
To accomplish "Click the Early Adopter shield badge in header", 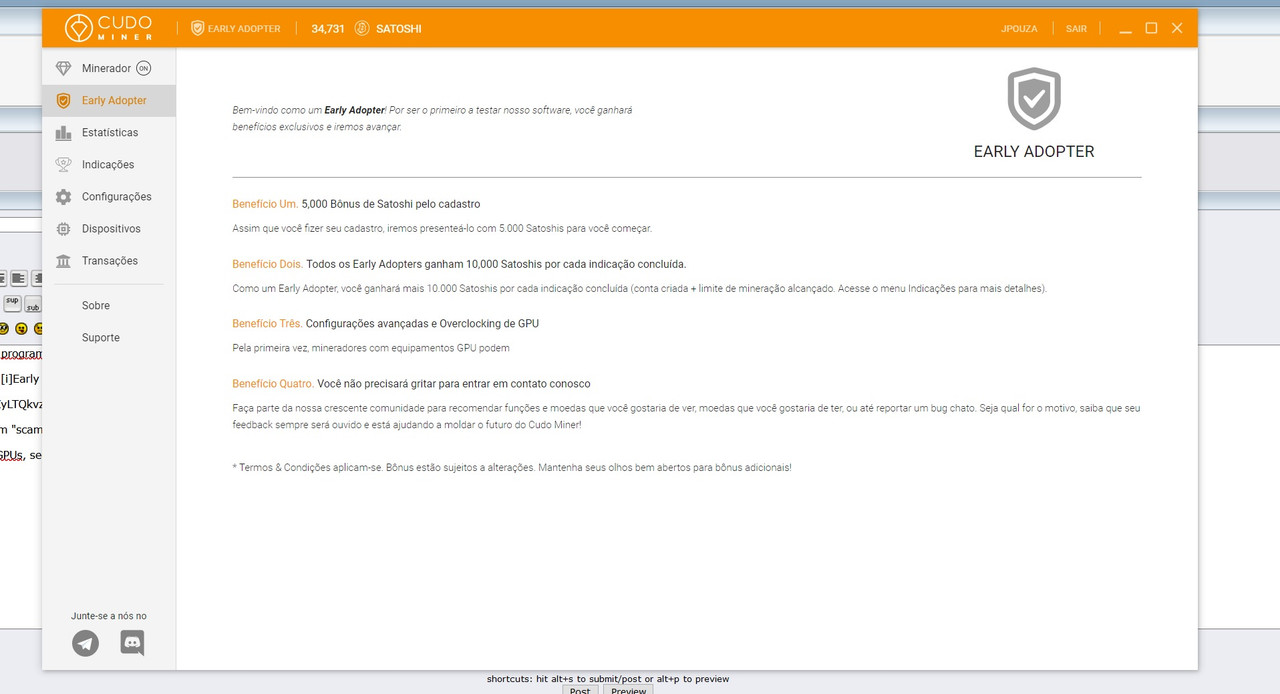I will (x=197, y=28).
